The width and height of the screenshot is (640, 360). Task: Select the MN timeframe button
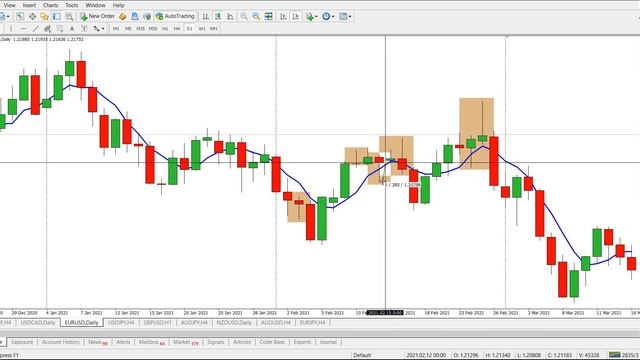[x=214, y=29]
